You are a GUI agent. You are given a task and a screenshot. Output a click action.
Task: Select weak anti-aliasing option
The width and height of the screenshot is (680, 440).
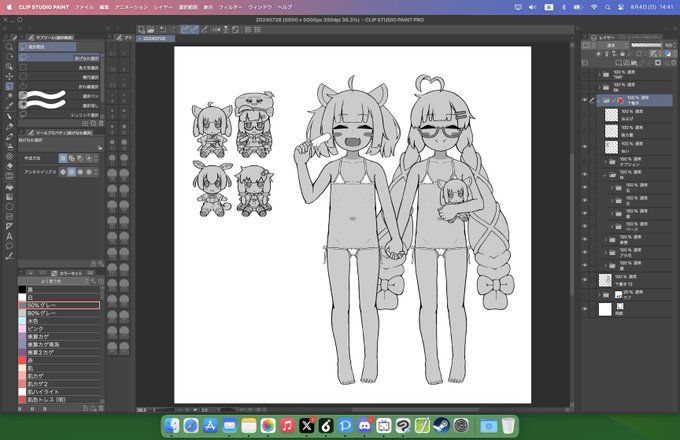(x=72, y=172)
